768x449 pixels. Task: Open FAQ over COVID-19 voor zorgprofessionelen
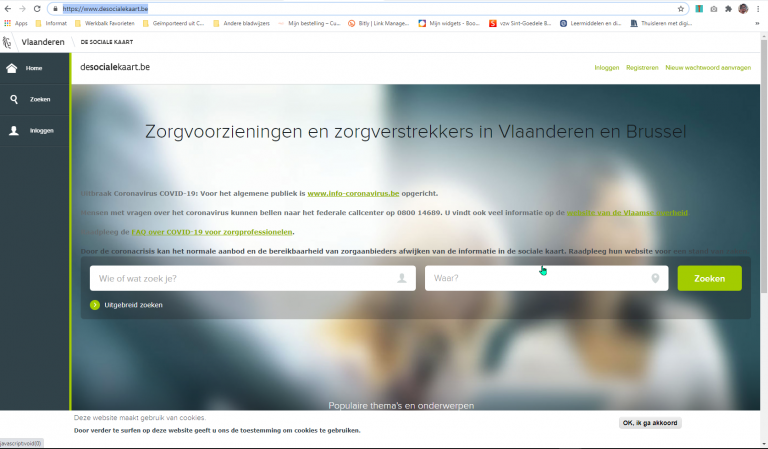(212, 232)
